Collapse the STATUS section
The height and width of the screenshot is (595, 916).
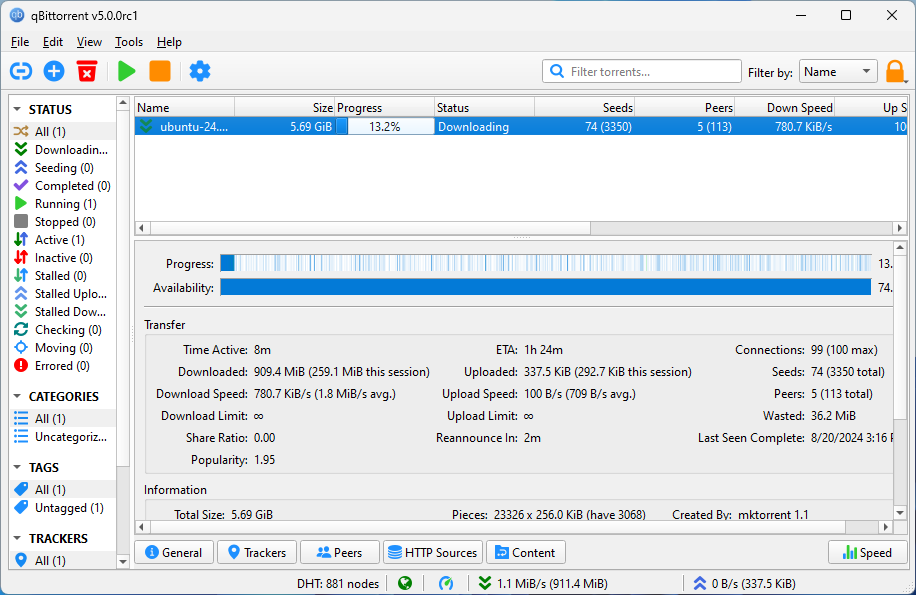(17, 109)
